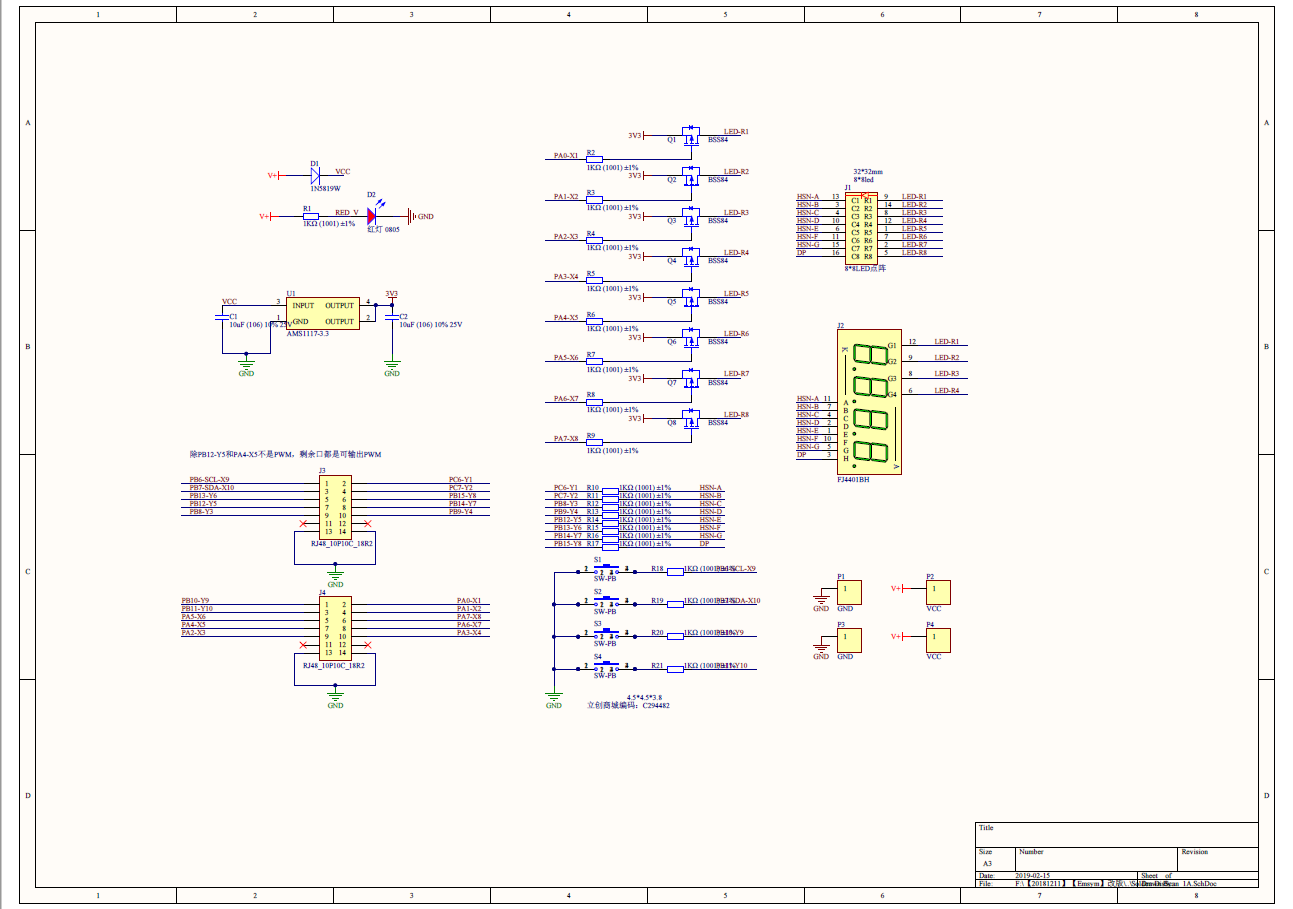Click the J4 connector block
1293x909 pixels.
coord(335,628)
